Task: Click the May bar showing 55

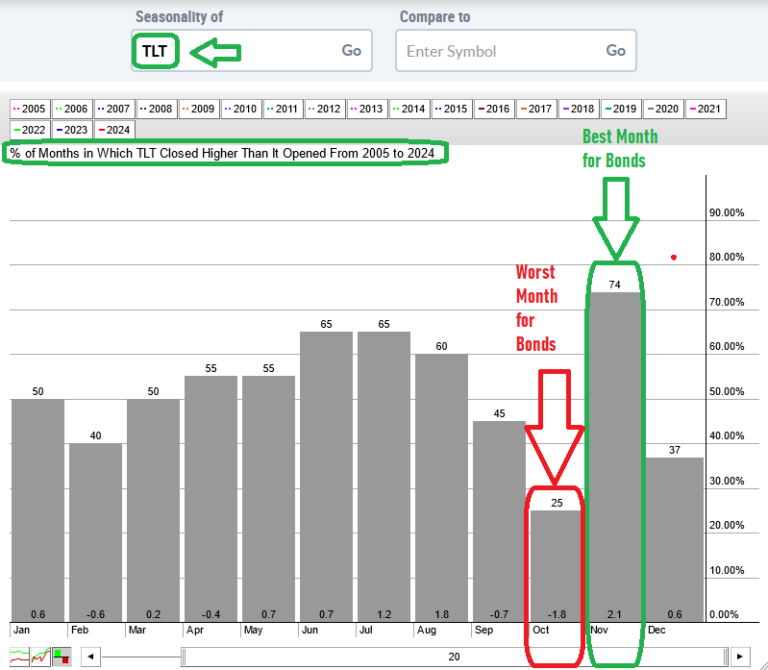Action: tap(268, 499)
